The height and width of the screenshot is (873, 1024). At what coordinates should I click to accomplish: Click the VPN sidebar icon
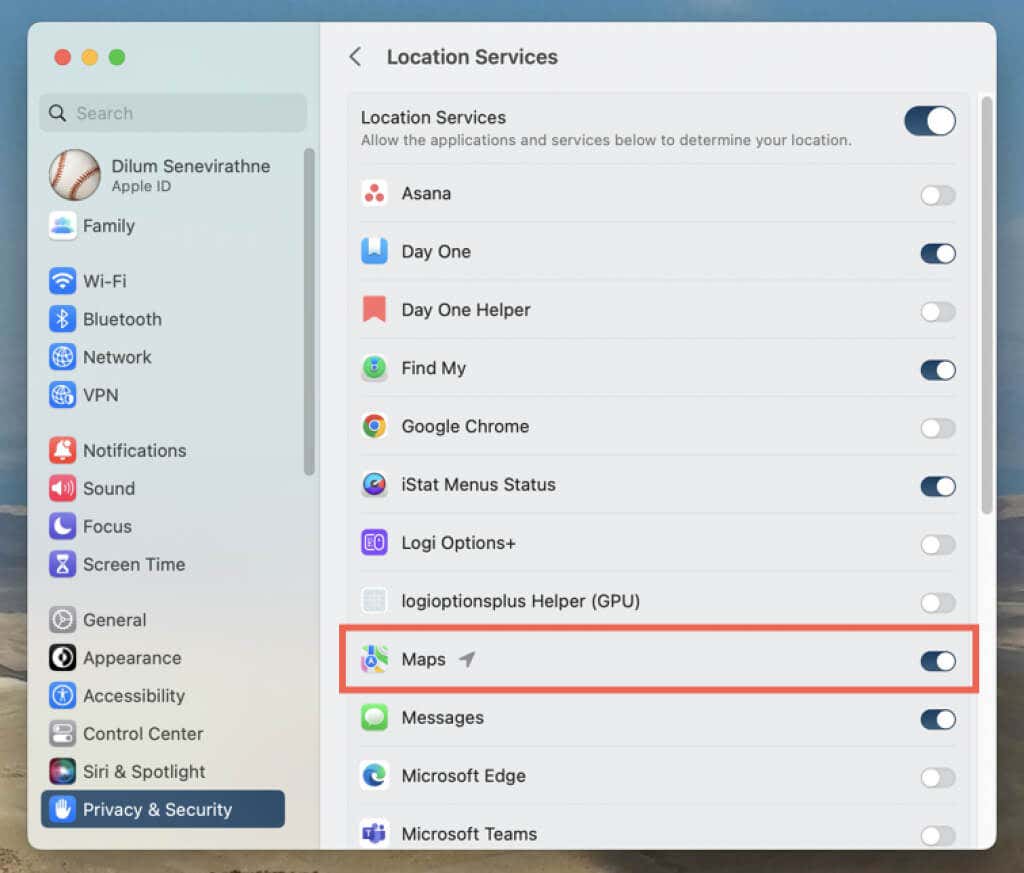pos(62,395)
